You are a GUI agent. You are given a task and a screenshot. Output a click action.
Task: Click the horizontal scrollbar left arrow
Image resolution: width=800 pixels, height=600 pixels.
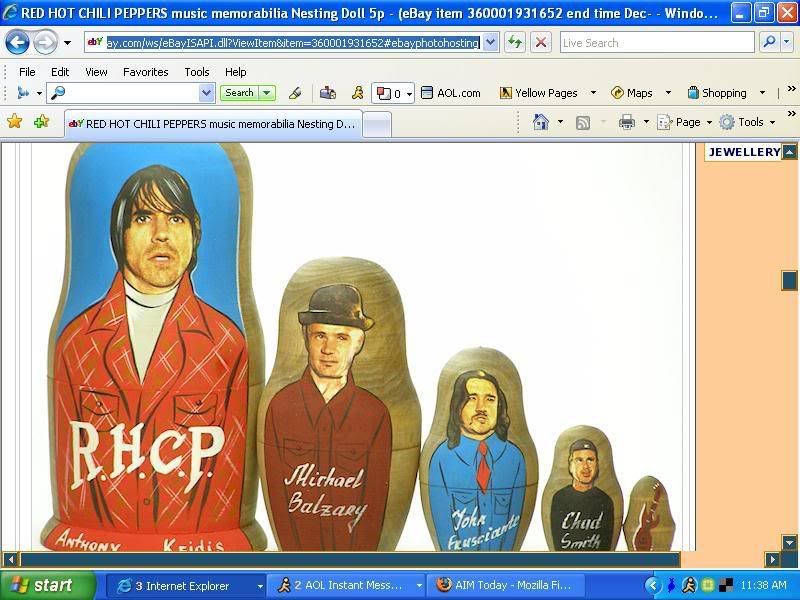10,559
